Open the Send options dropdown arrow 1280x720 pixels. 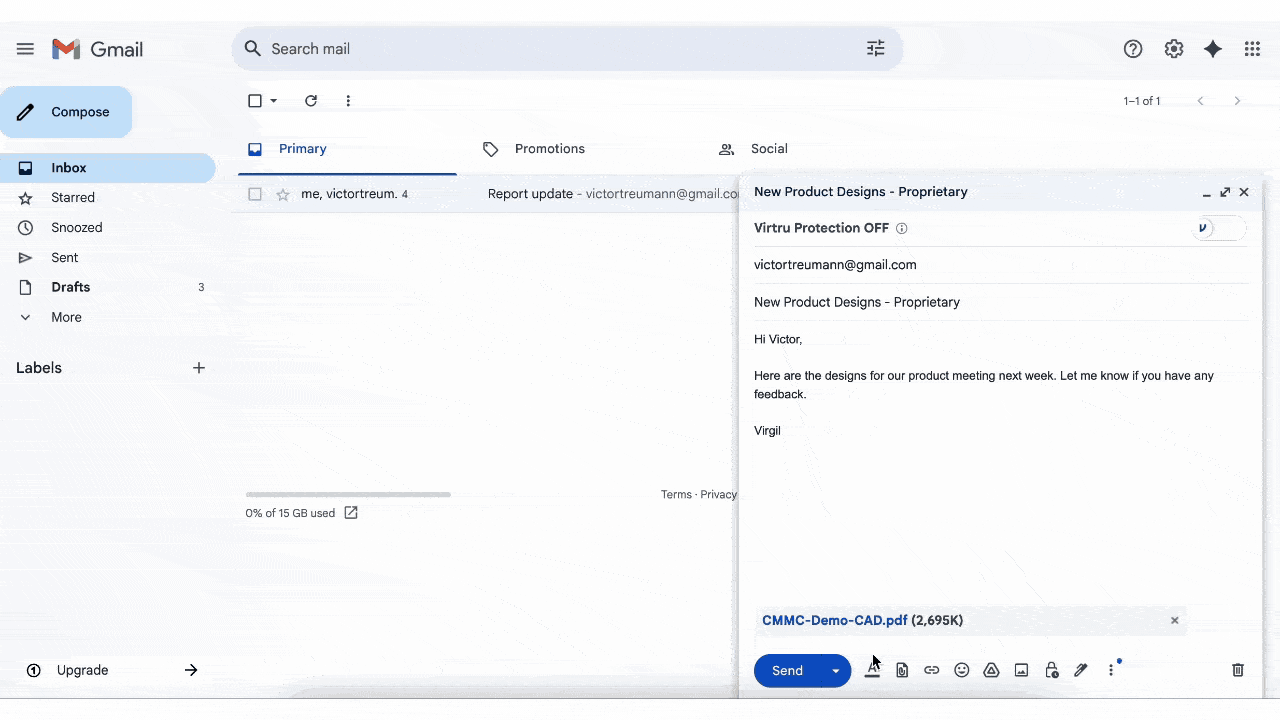pyautogui.click(x=836, y=670)
